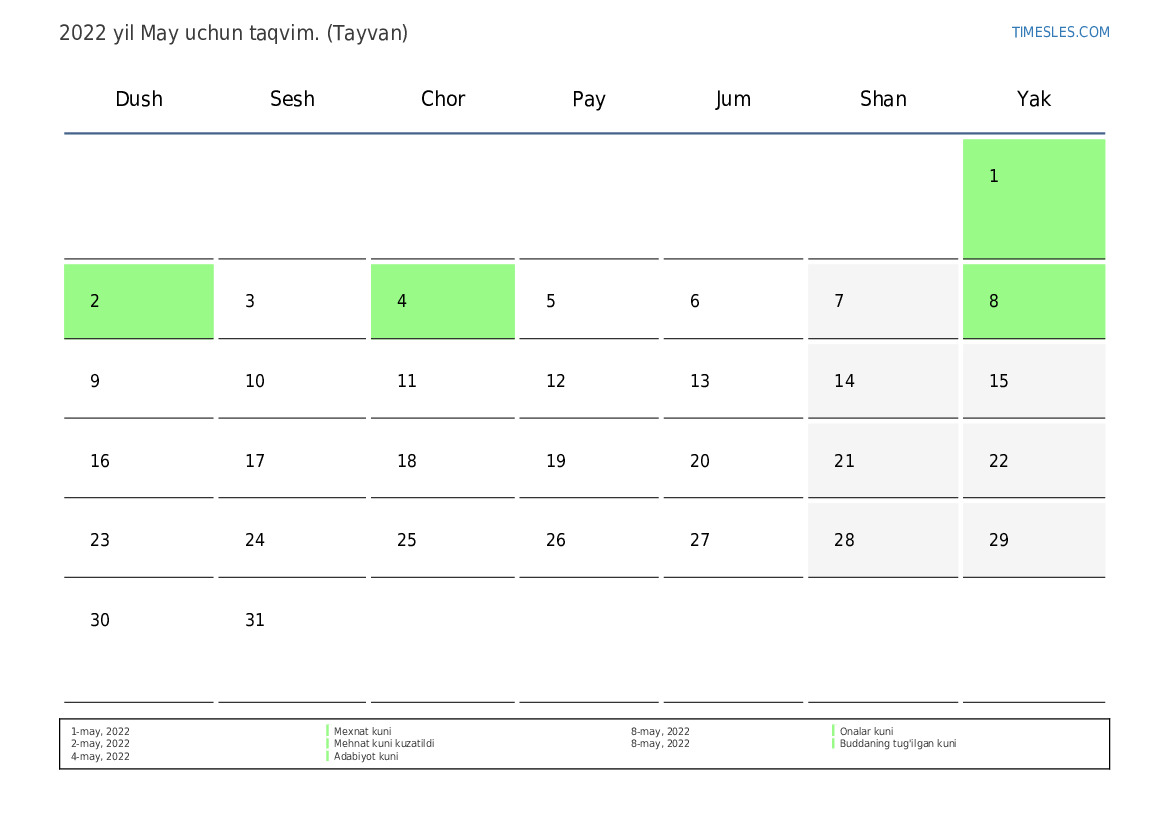1169x827 pixels.
Task: Click the green May 2 holiday cell
Action: point(139,301)
